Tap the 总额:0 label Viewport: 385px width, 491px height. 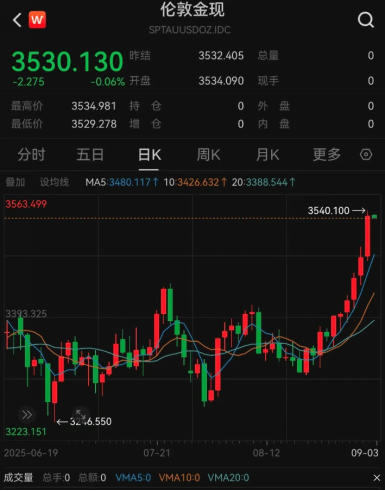click(92, 478)
